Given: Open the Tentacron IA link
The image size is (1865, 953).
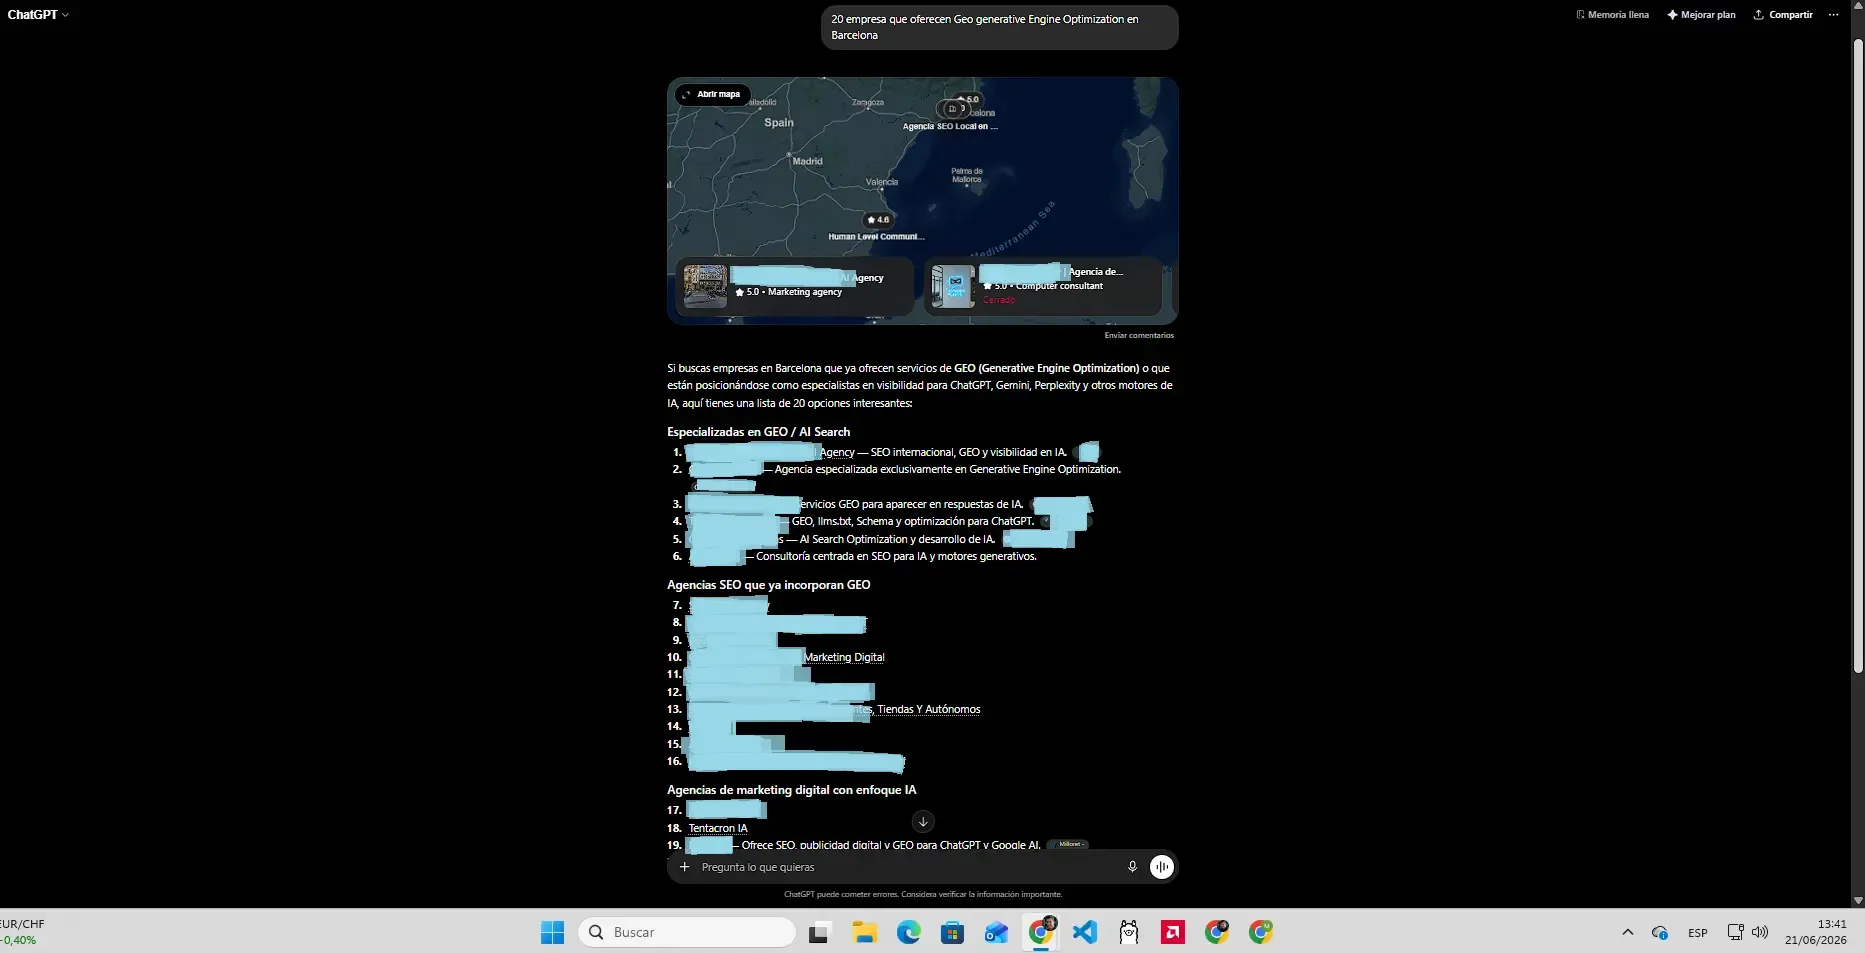Looking at the screenshot, I should (718, 828).
